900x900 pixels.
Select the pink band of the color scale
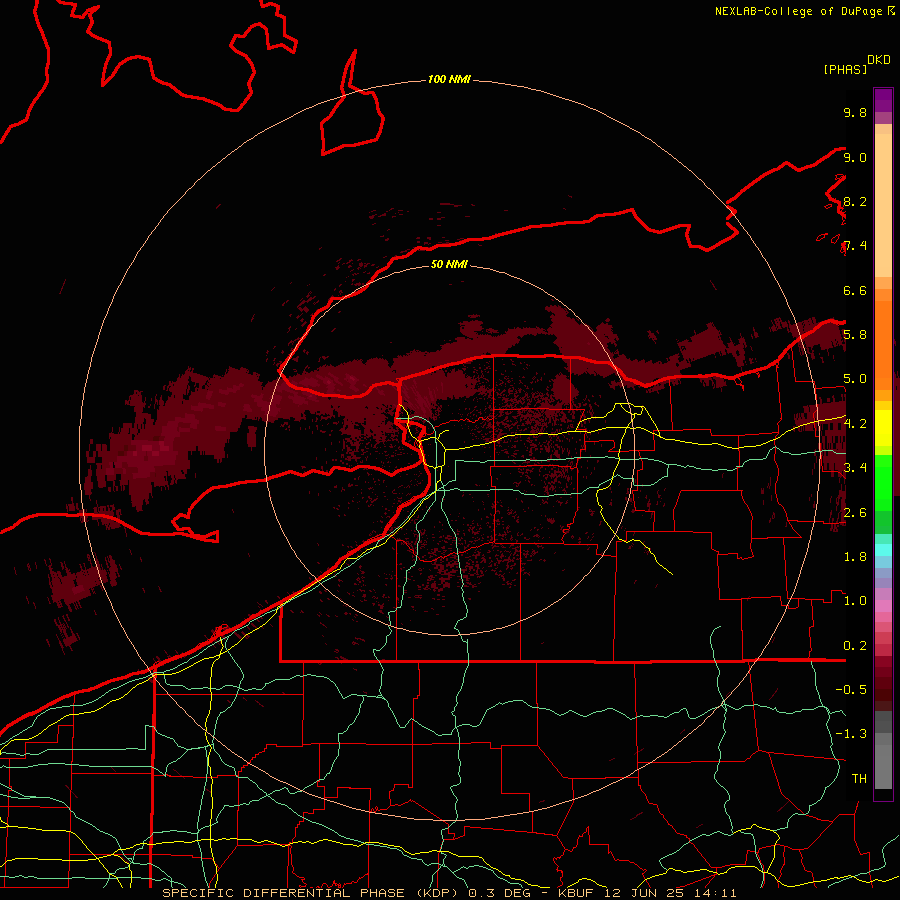click(x=883, y=606)
